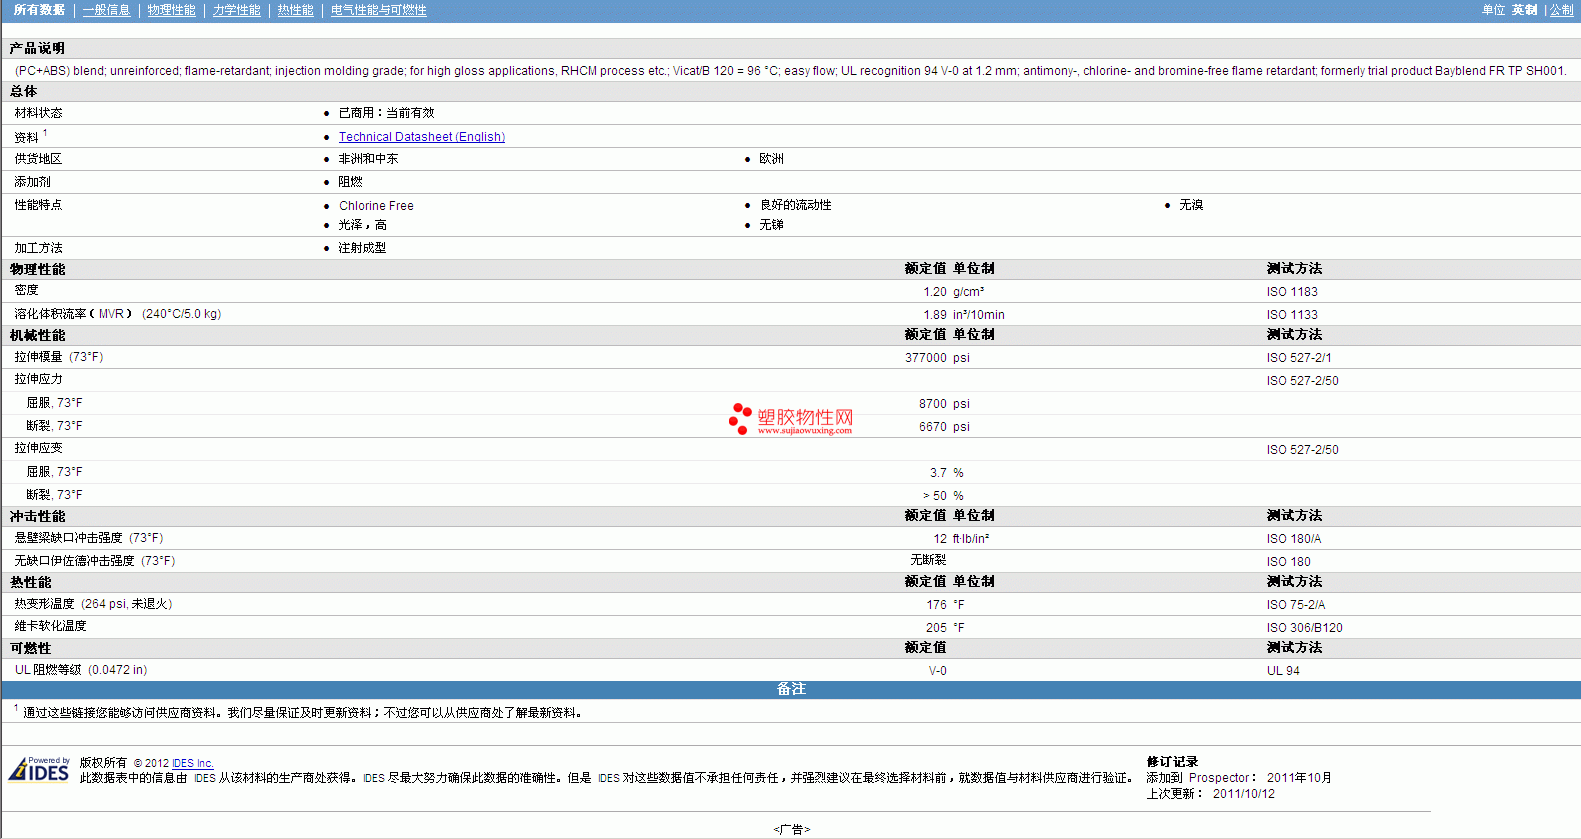Click the 机械性能 section heading
This screenshot has height=839, width=1581.
[x=37, y=335]
